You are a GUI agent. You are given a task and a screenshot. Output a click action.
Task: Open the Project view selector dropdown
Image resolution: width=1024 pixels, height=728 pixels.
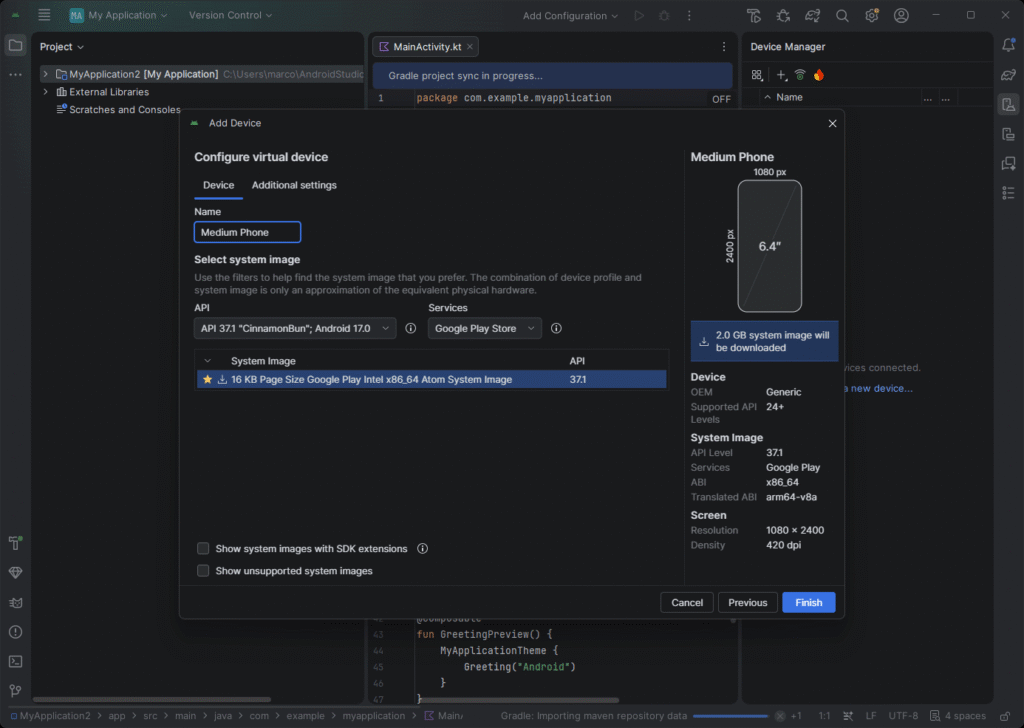(x=61, y=47)
